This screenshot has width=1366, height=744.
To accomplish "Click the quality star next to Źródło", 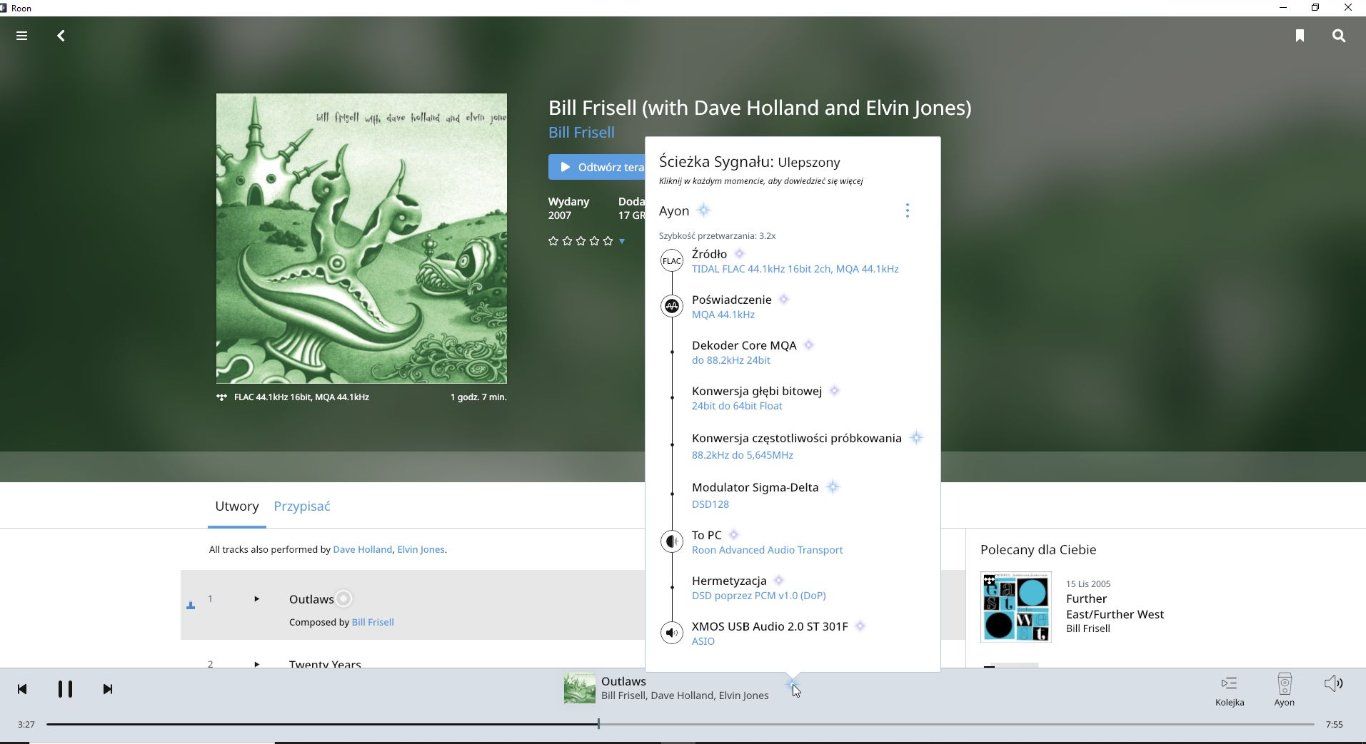I will click(x=740, y=254).
